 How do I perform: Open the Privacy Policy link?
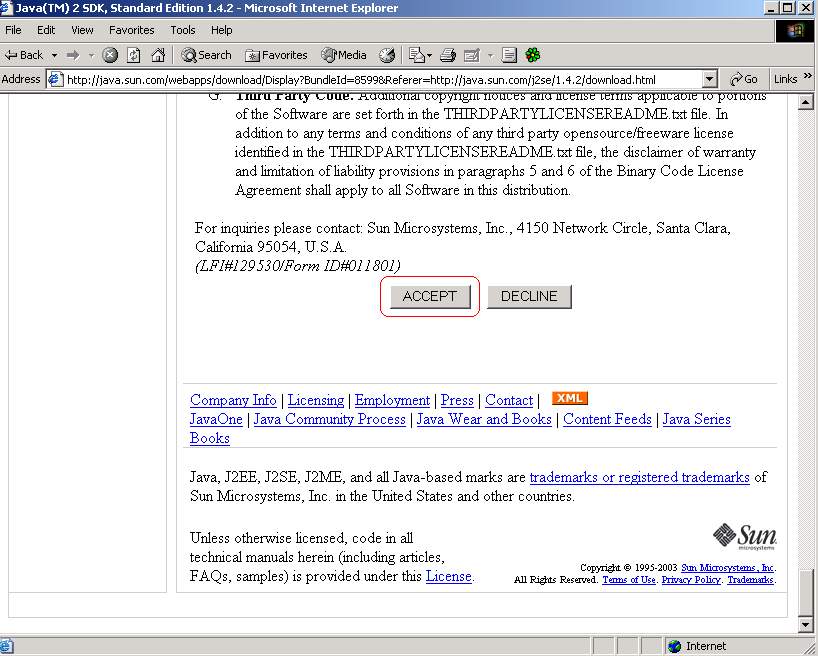click(x=691, y=580)
